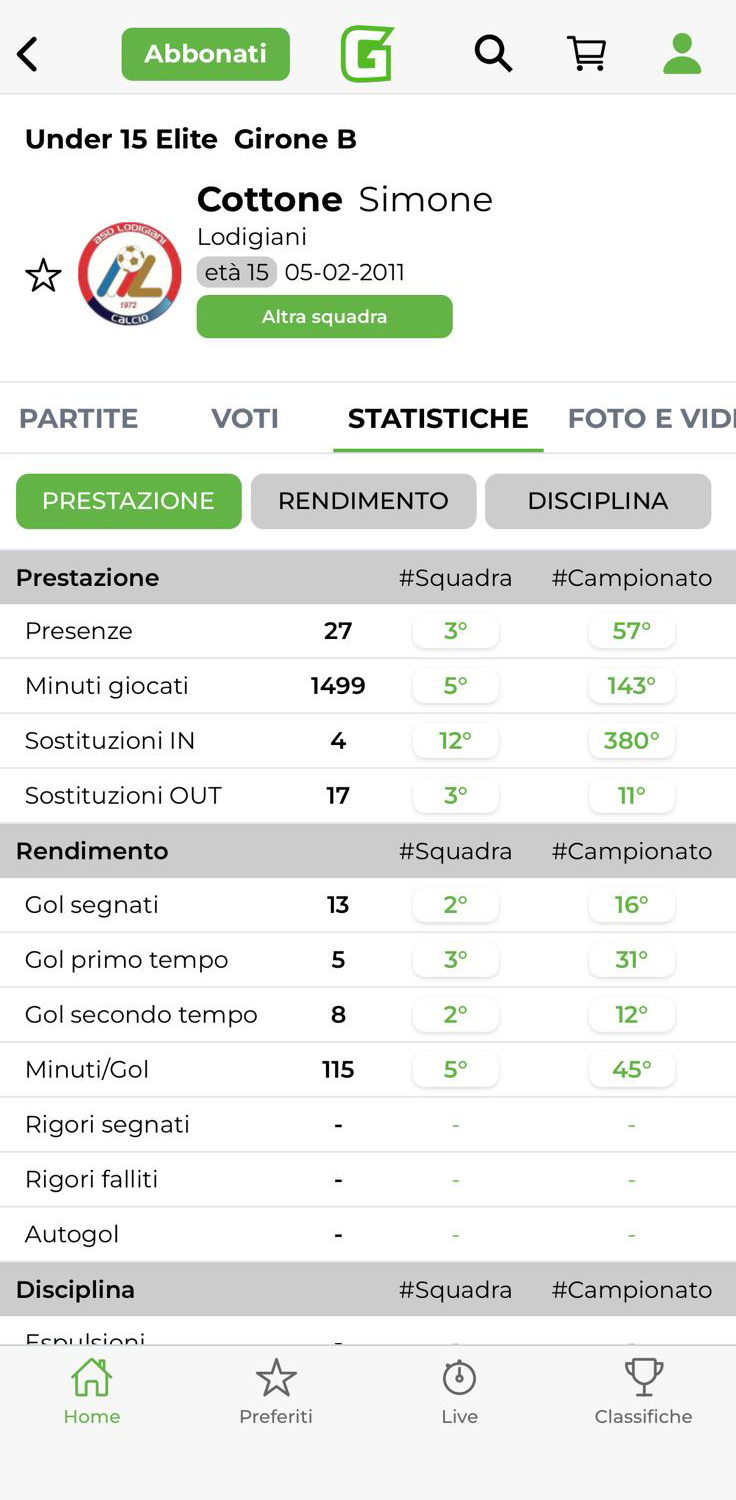Open the shopping cart icon
736x1500 pixels.
[587, 54]
